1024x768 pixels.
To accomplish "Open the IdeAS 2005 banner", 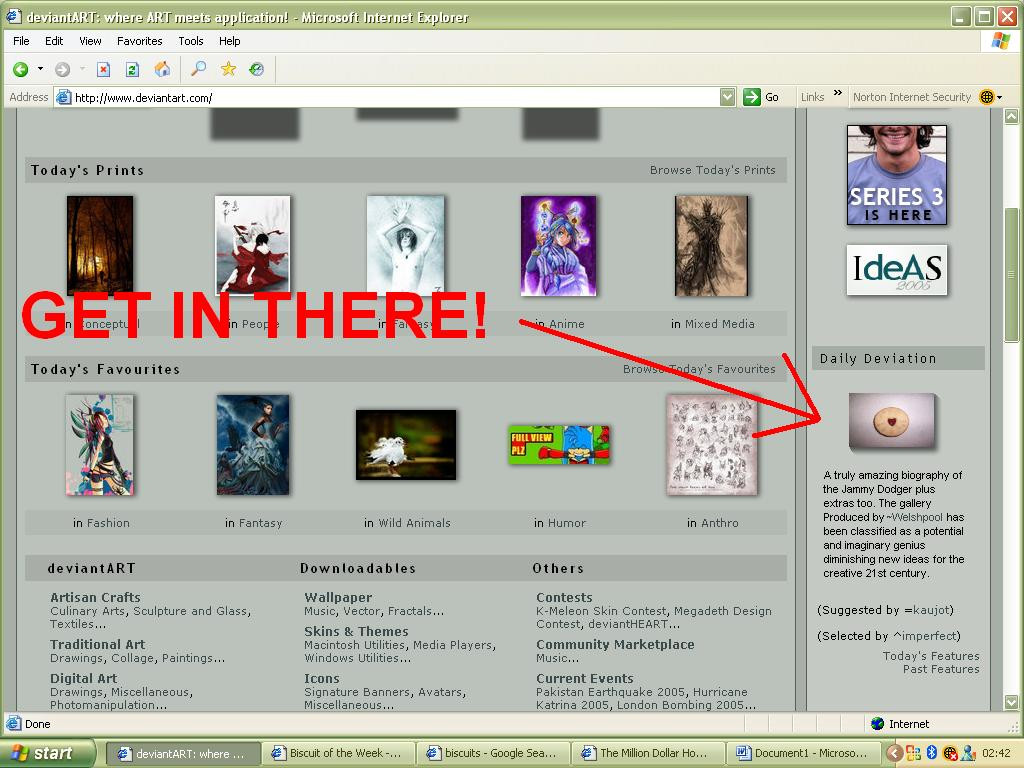I will coord(897,270).
